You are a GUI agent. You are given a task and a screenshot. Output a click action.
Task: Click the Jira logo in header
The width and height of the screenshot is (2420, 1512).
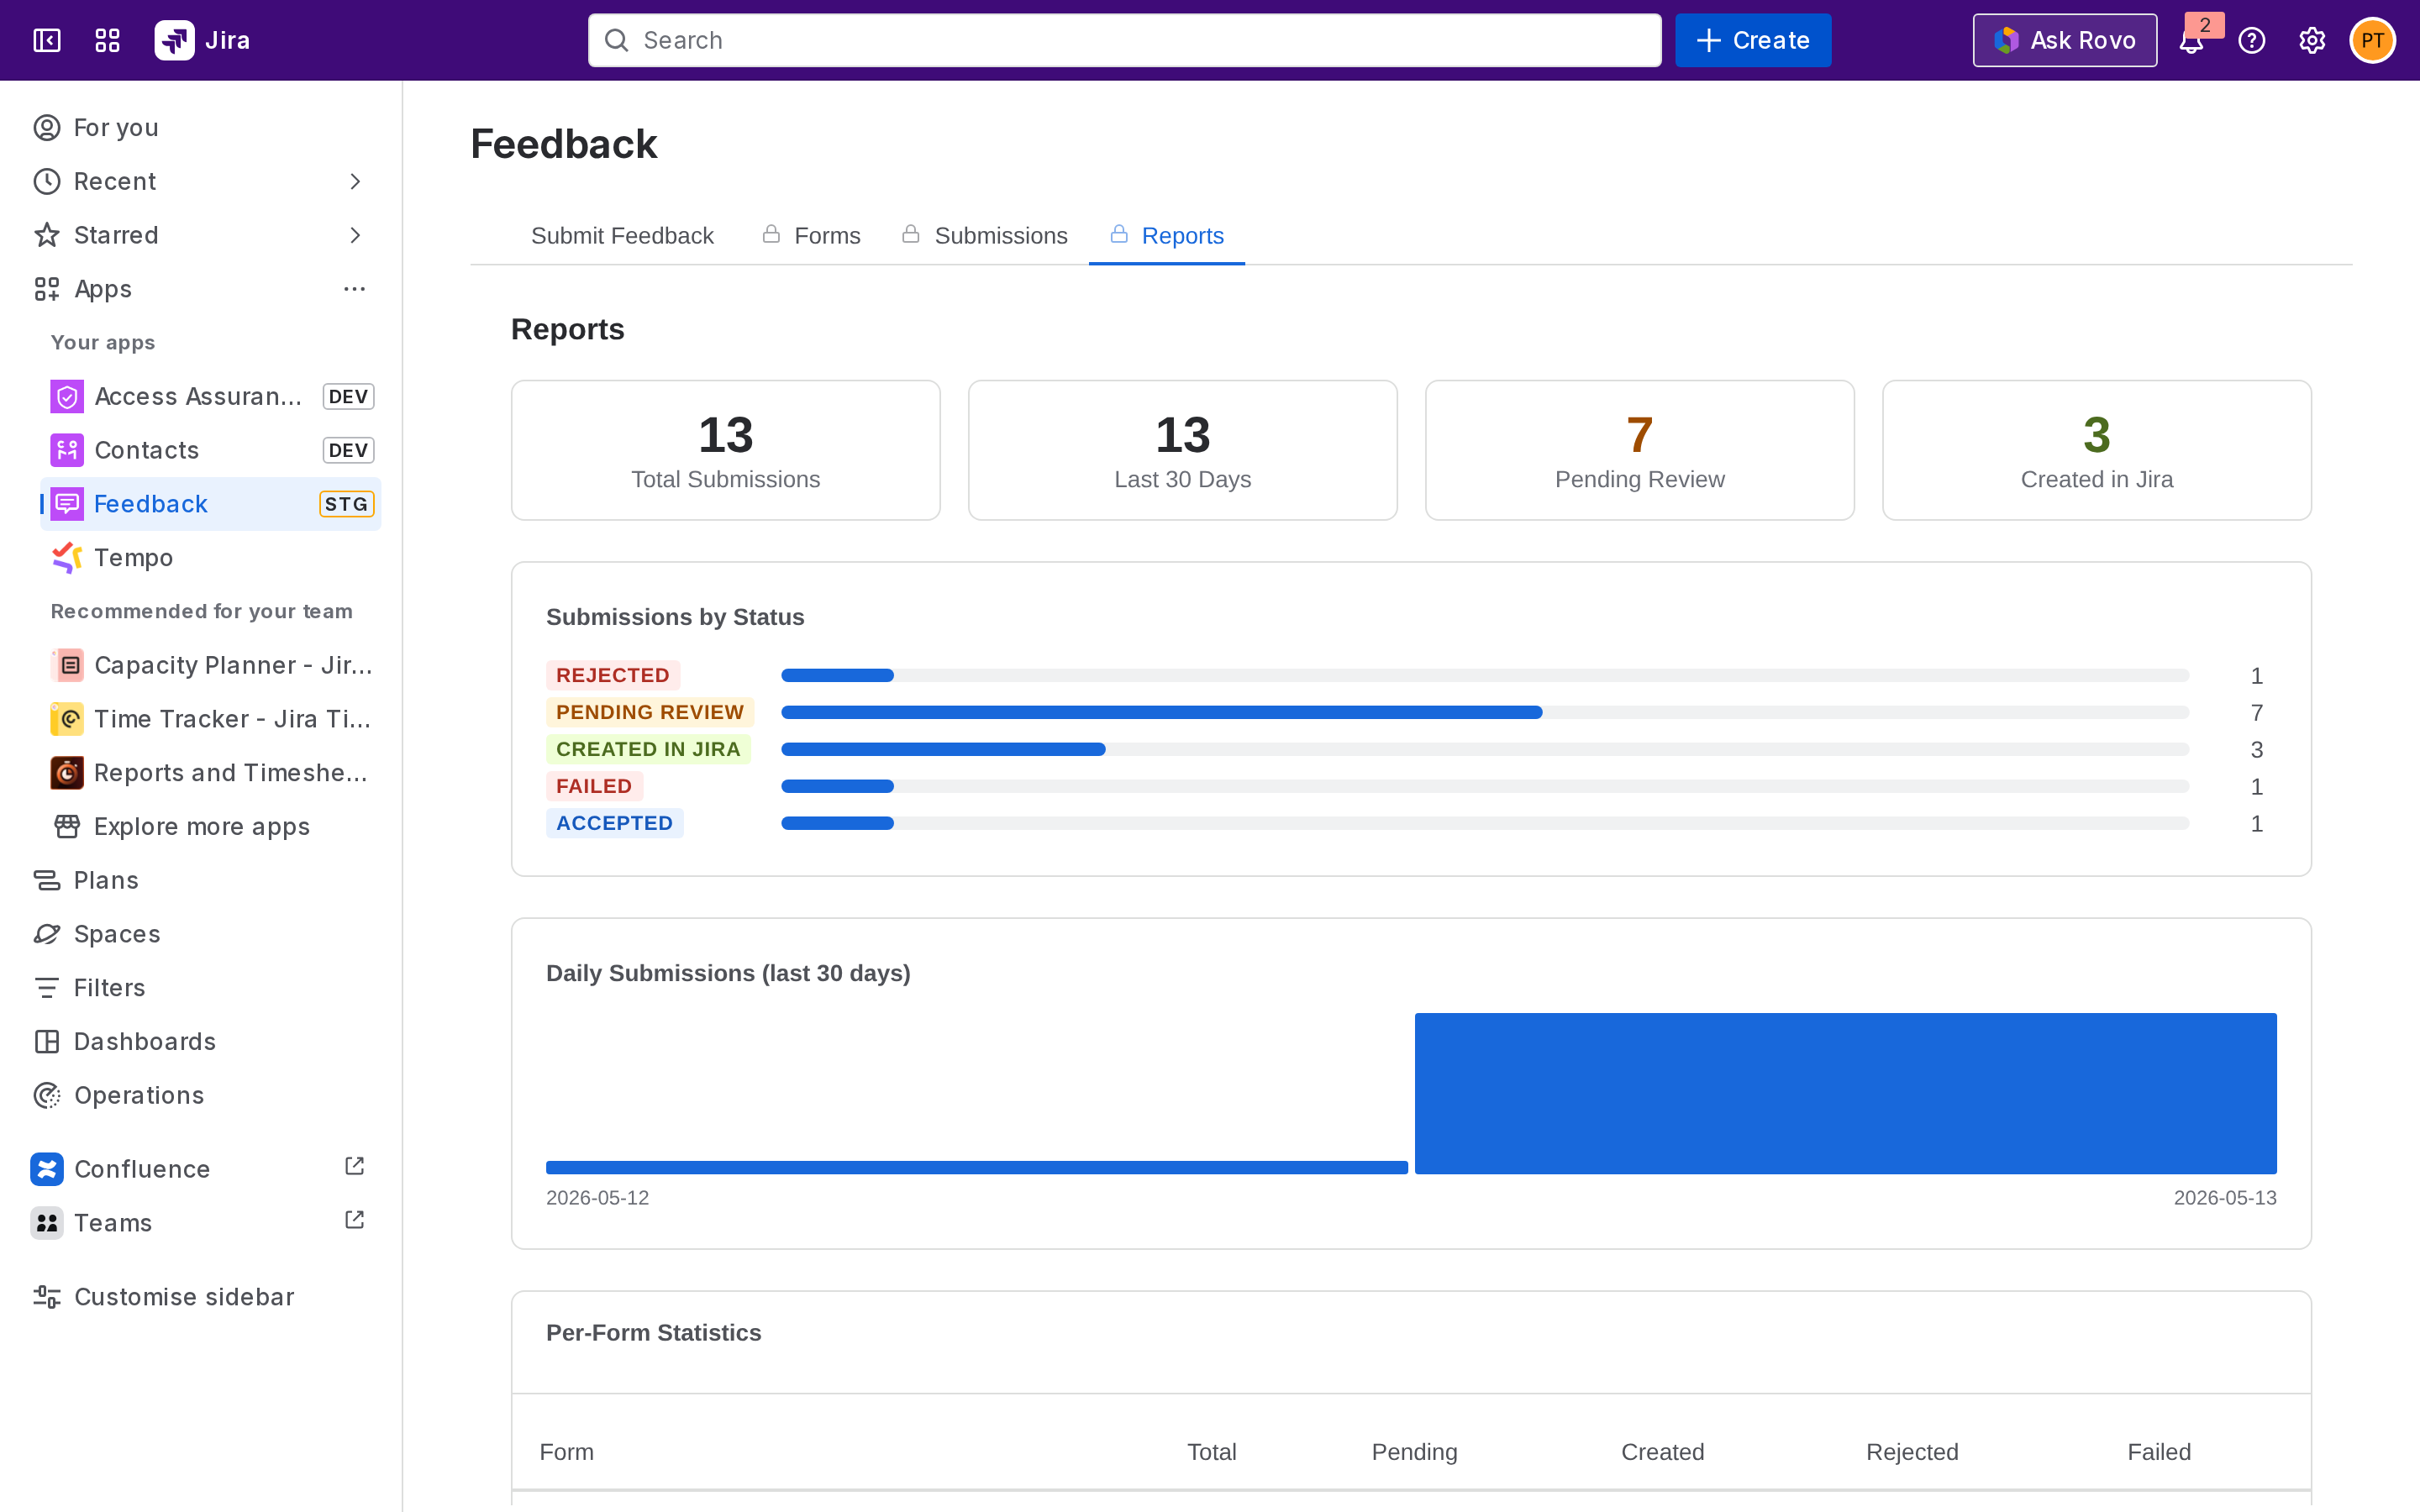202,40
